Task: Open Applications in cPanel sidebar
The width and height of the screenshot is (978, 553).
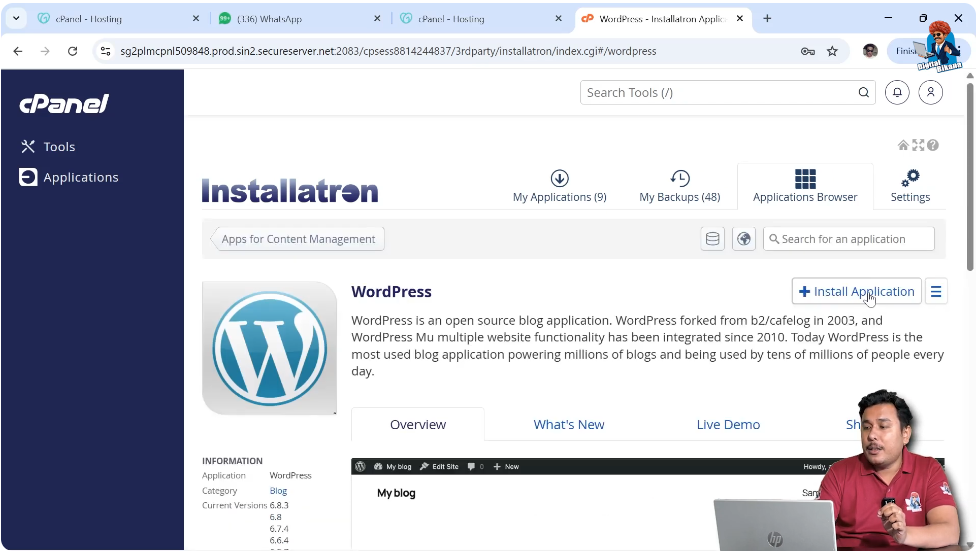Action: (69, 177)
